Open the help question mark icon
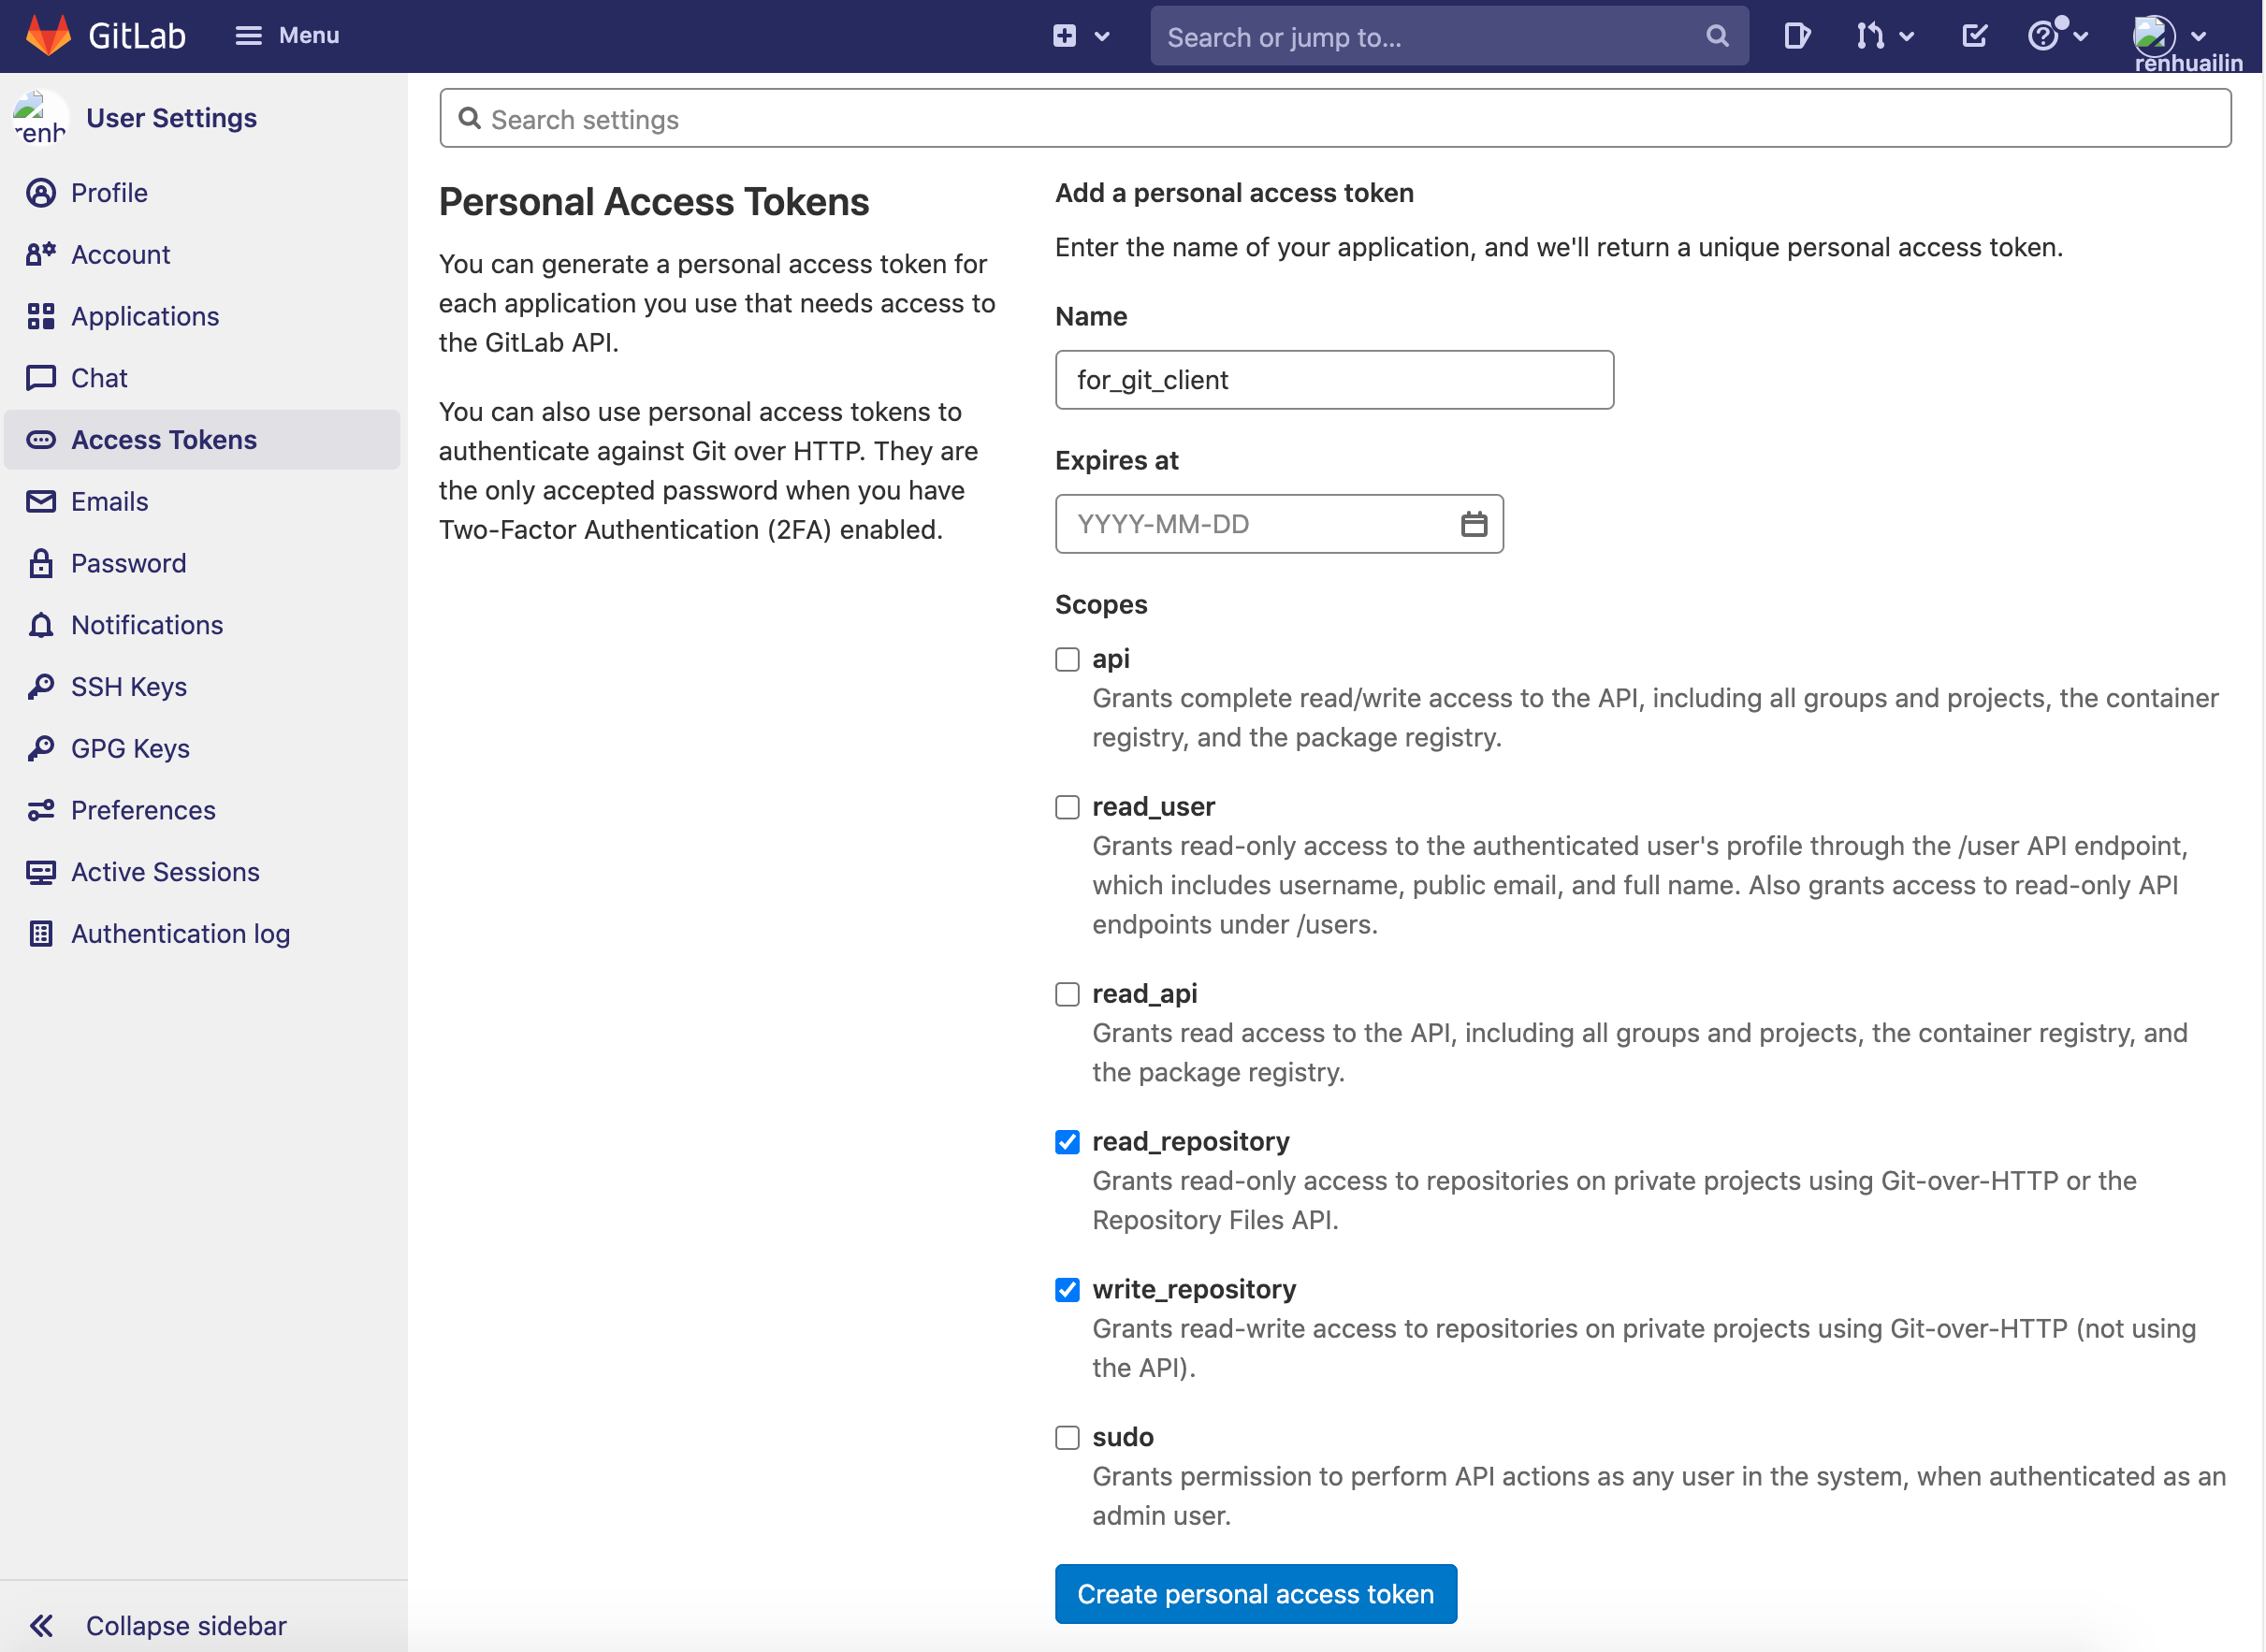The height and width of the screenshot is (1652, 2266). tap(2044, 36)
